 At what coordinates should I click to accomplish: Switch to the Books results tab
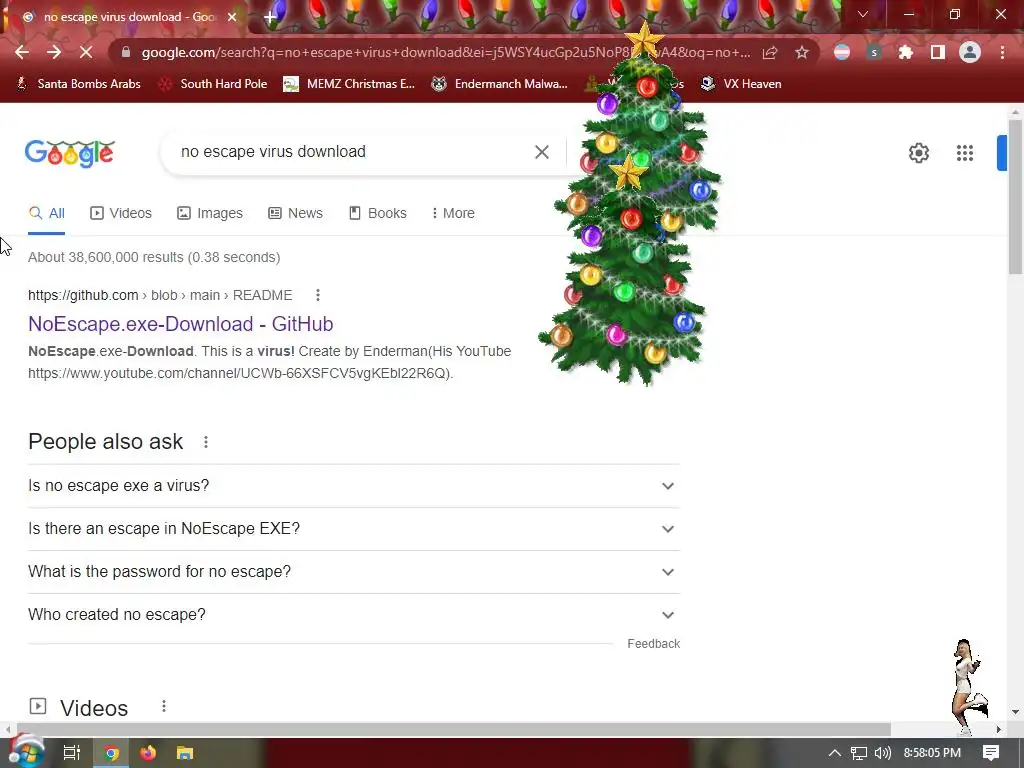tap(377, 214)
